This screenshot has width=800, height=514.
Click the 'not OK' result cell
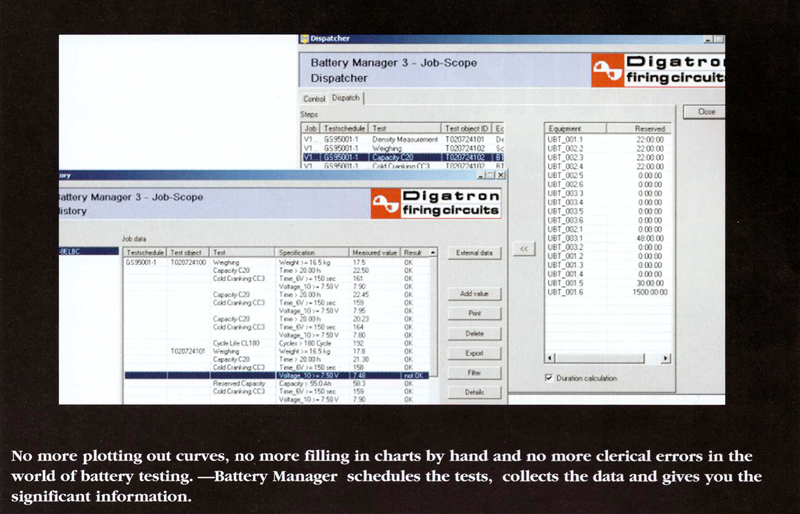point(413,376)
